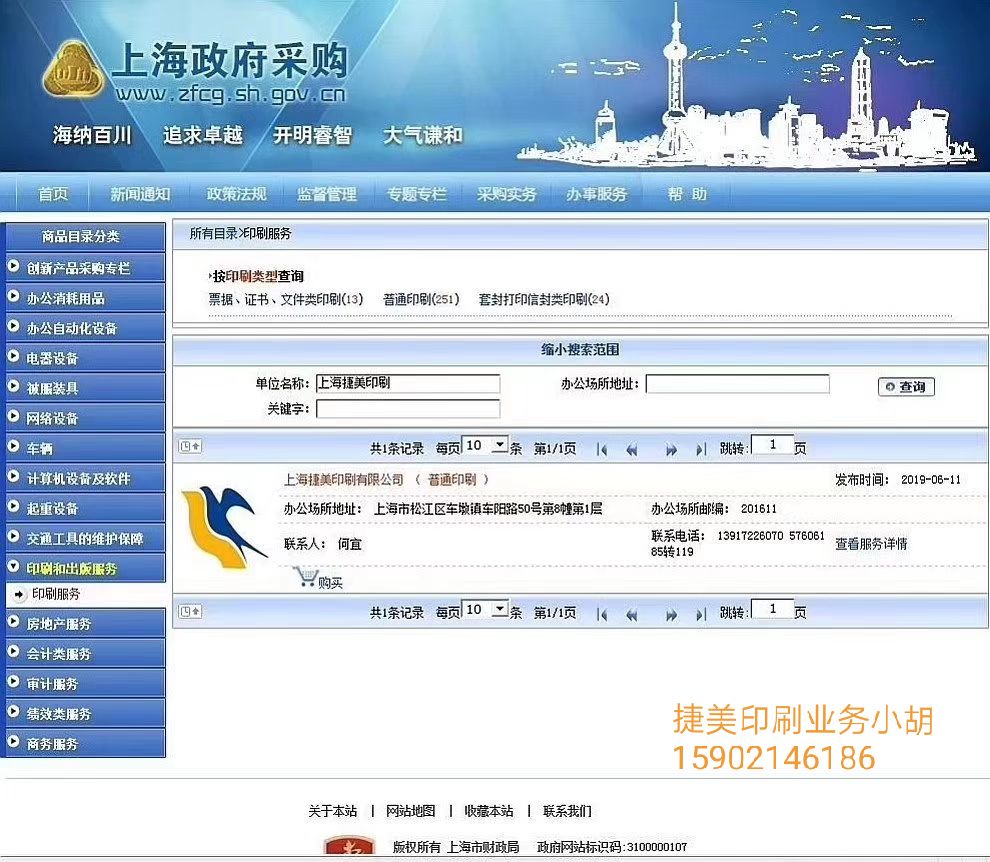990x862 pixels.
Task: Click previous page arrow in top pagination bar
Action: pyautogui.click(x=632, y=449)
